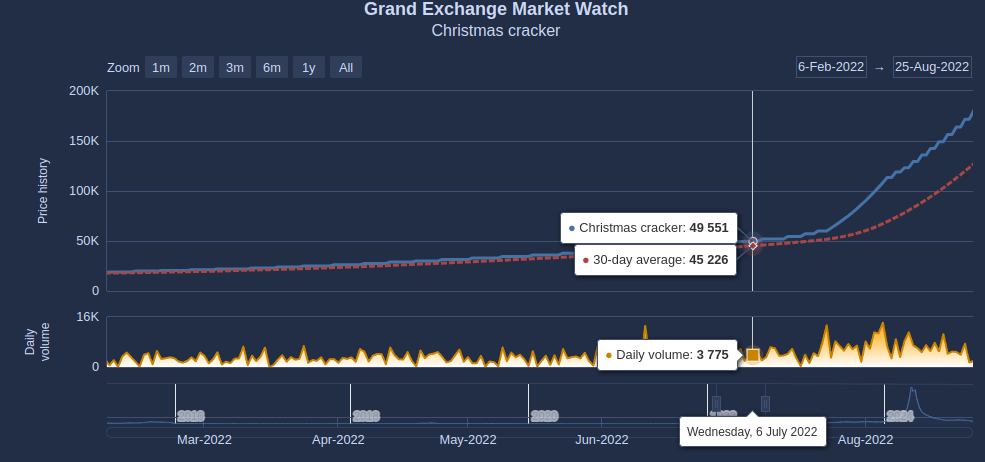The width and height of the screenshot is (985, 462).
Task: Click the orange daily volume square marker
Action: point(753,356)
